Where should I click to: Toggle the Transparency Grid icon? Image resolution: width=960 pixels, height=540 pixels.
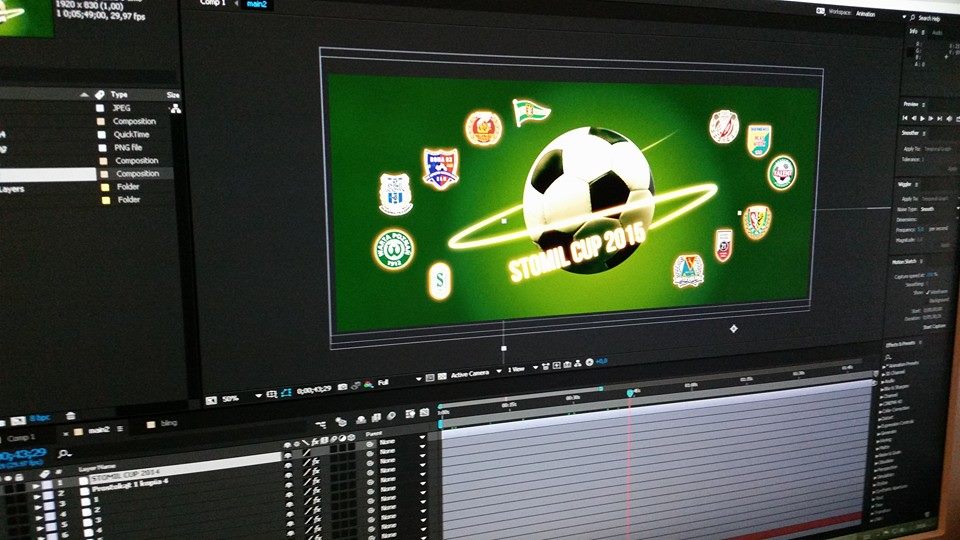(442, 376)
